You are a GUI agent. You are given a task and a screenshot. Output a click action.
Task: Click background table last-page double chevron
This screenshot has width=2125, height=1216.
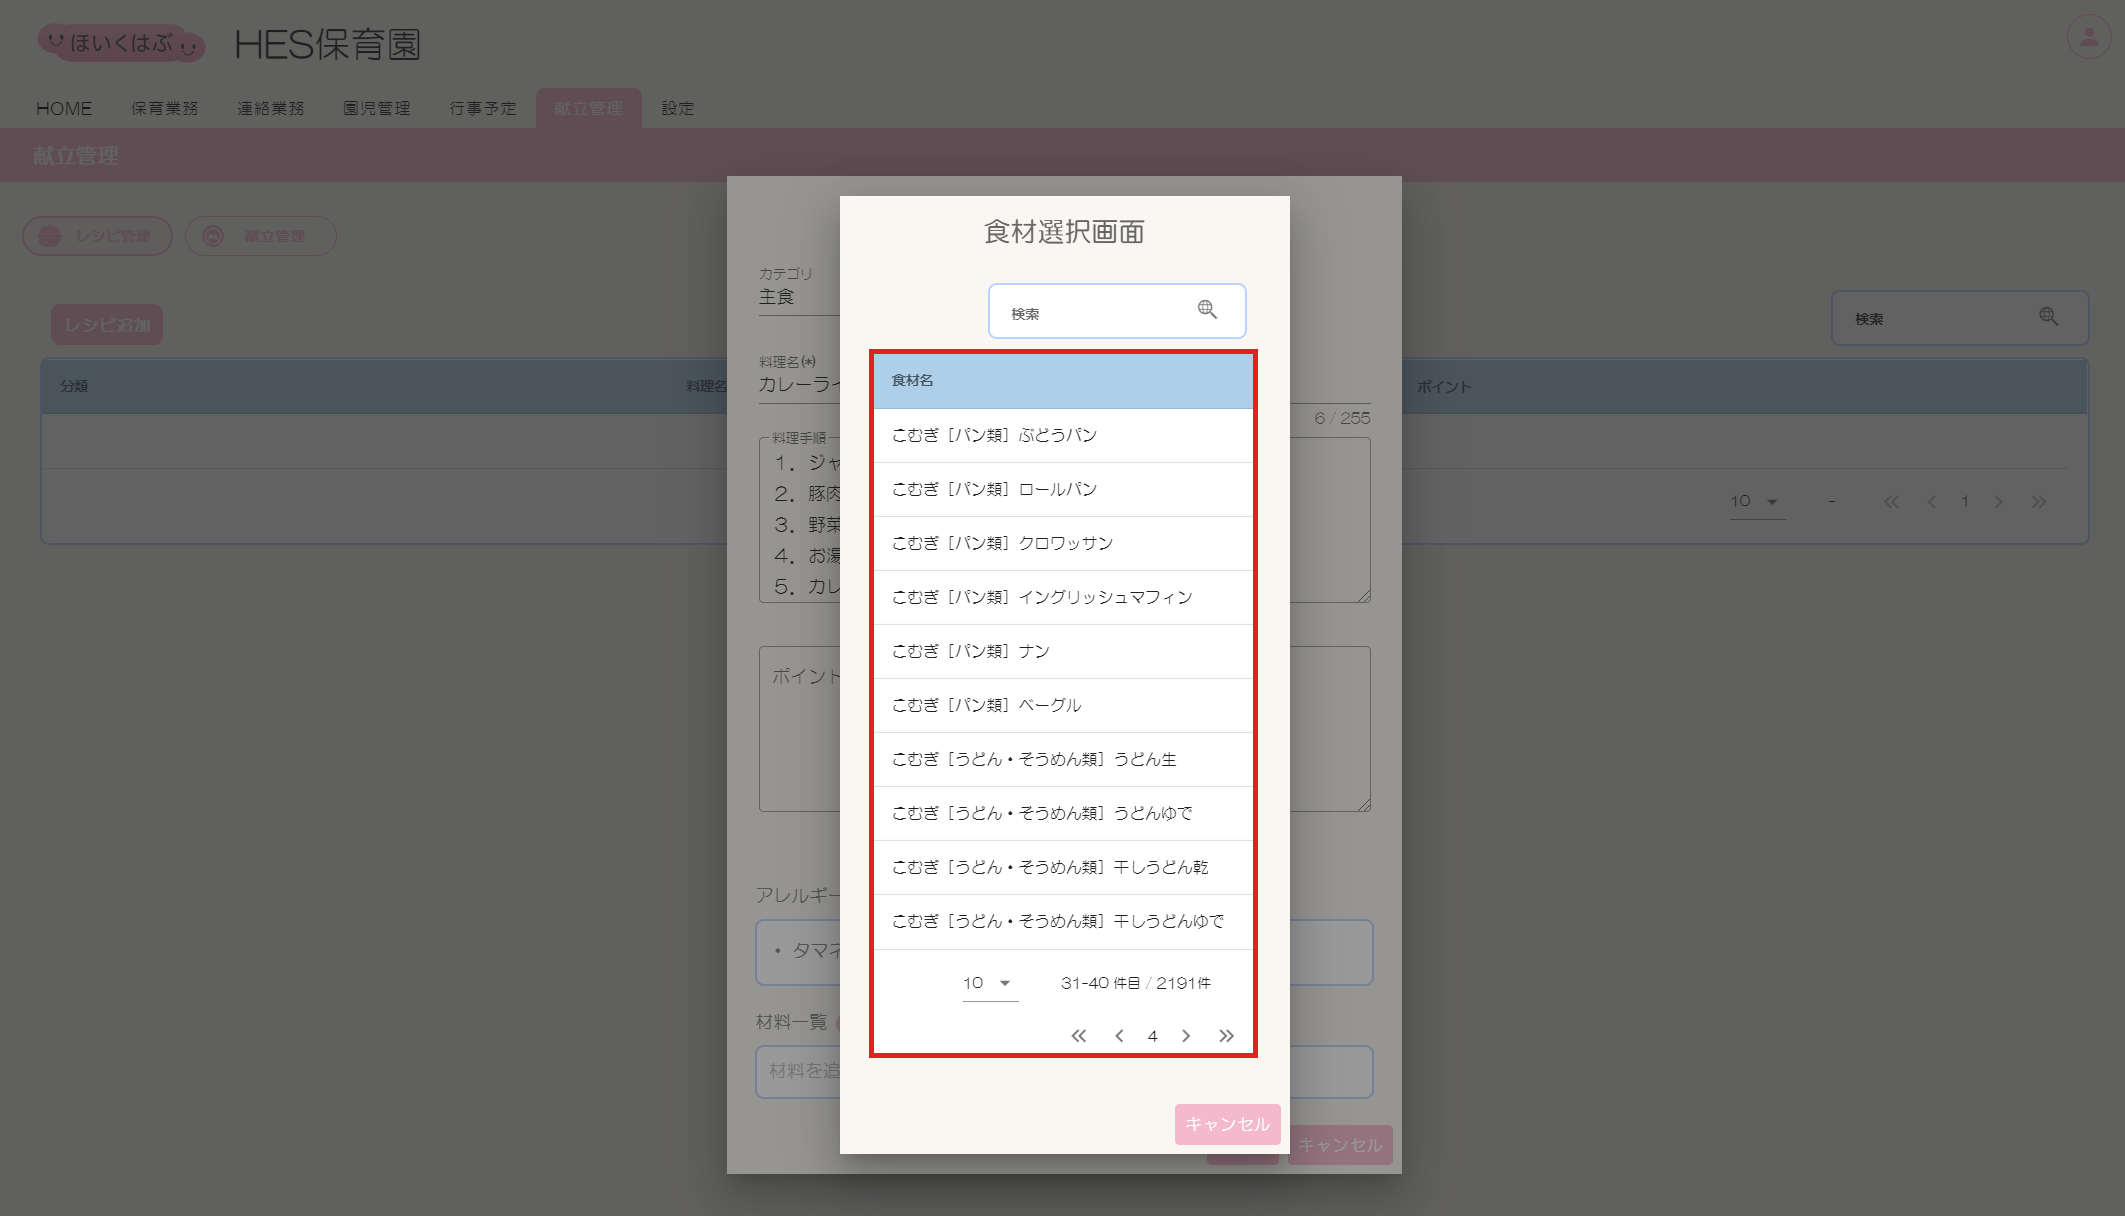point(2039,502)
